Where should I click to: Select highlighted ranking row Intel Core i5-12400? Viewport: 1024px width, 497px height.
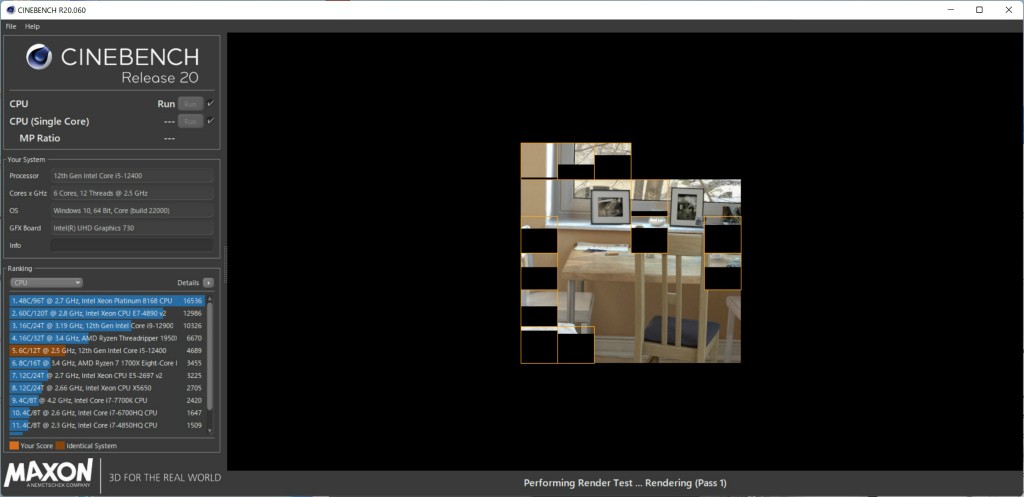point(107,351)
